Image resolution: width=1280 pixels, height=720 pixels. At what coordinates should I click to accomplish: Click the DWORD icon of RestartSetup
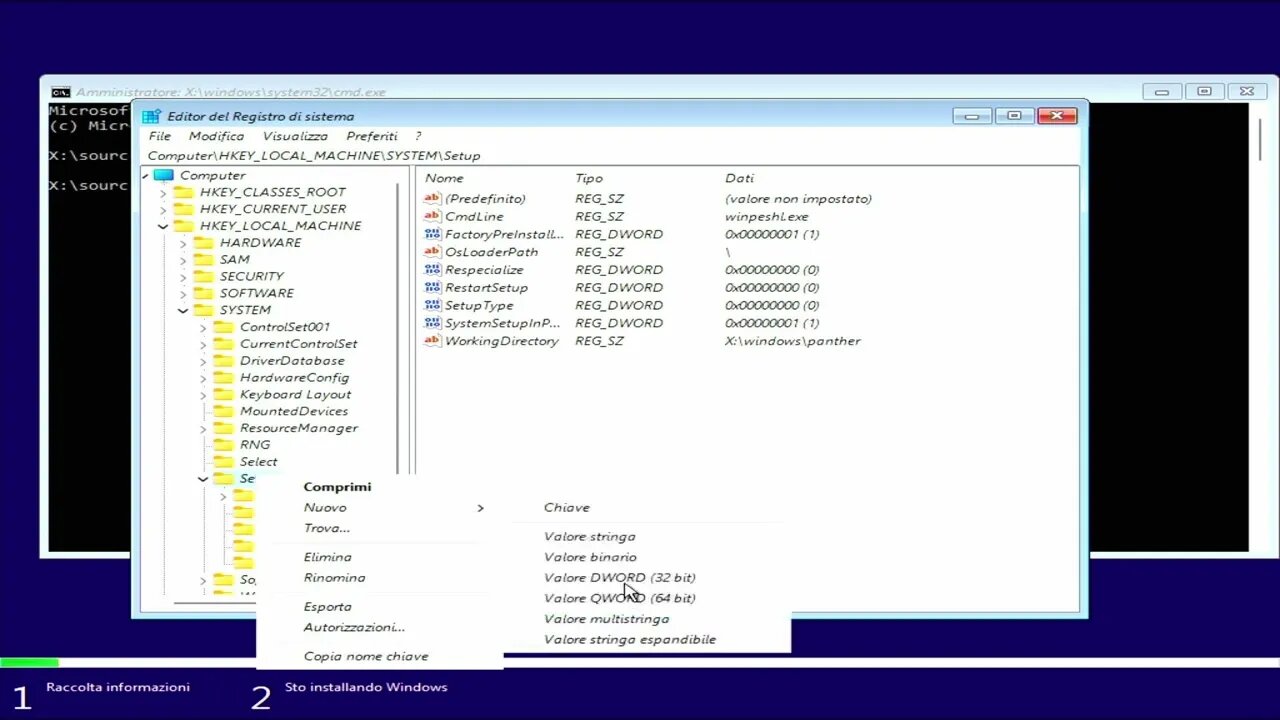pyautogui.click(x=432, y=288)
